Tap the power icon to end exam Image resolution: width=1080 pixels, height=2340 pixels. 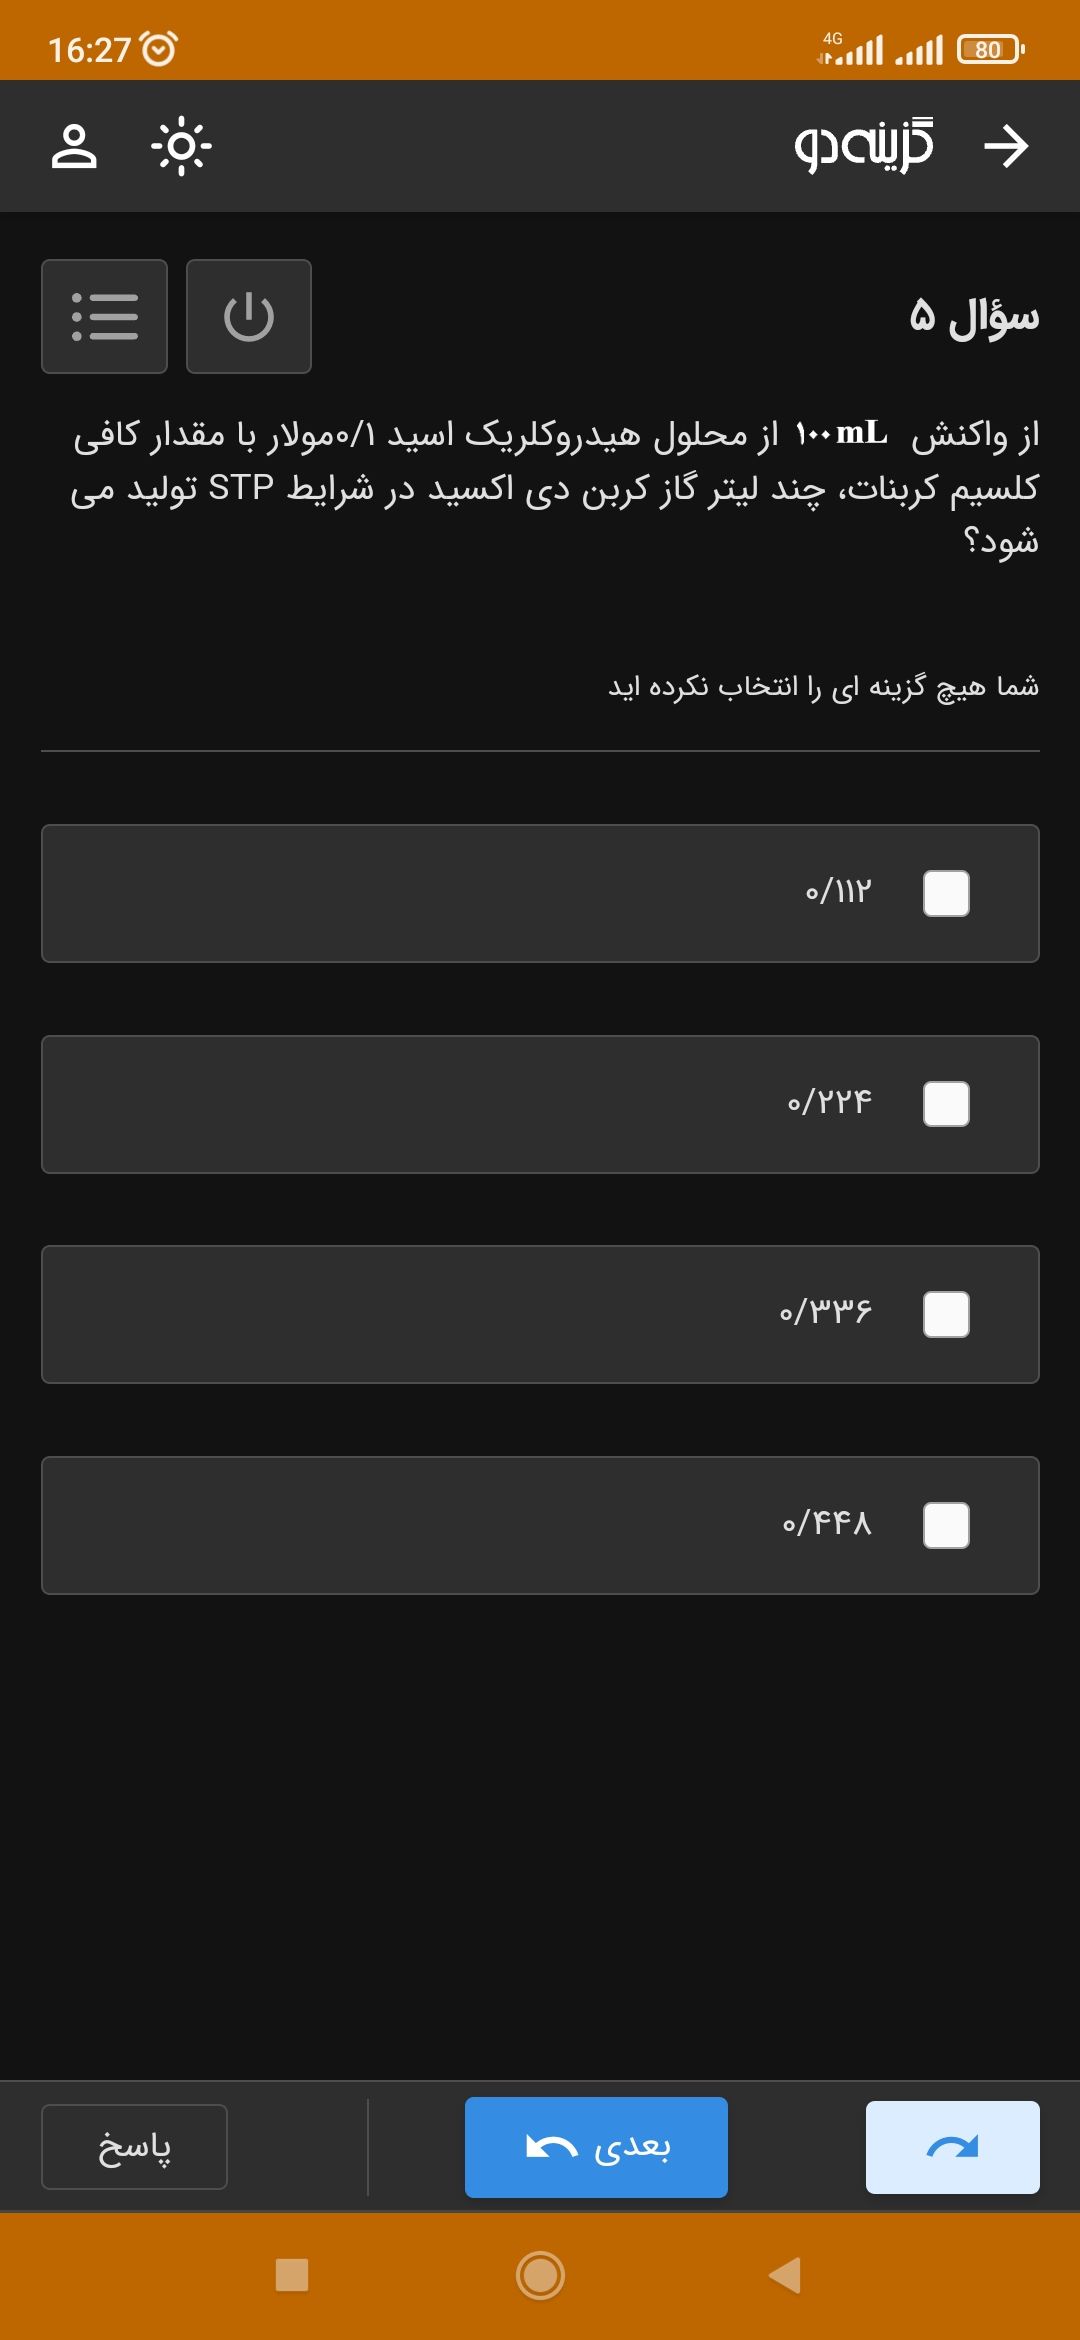(249, 316)
